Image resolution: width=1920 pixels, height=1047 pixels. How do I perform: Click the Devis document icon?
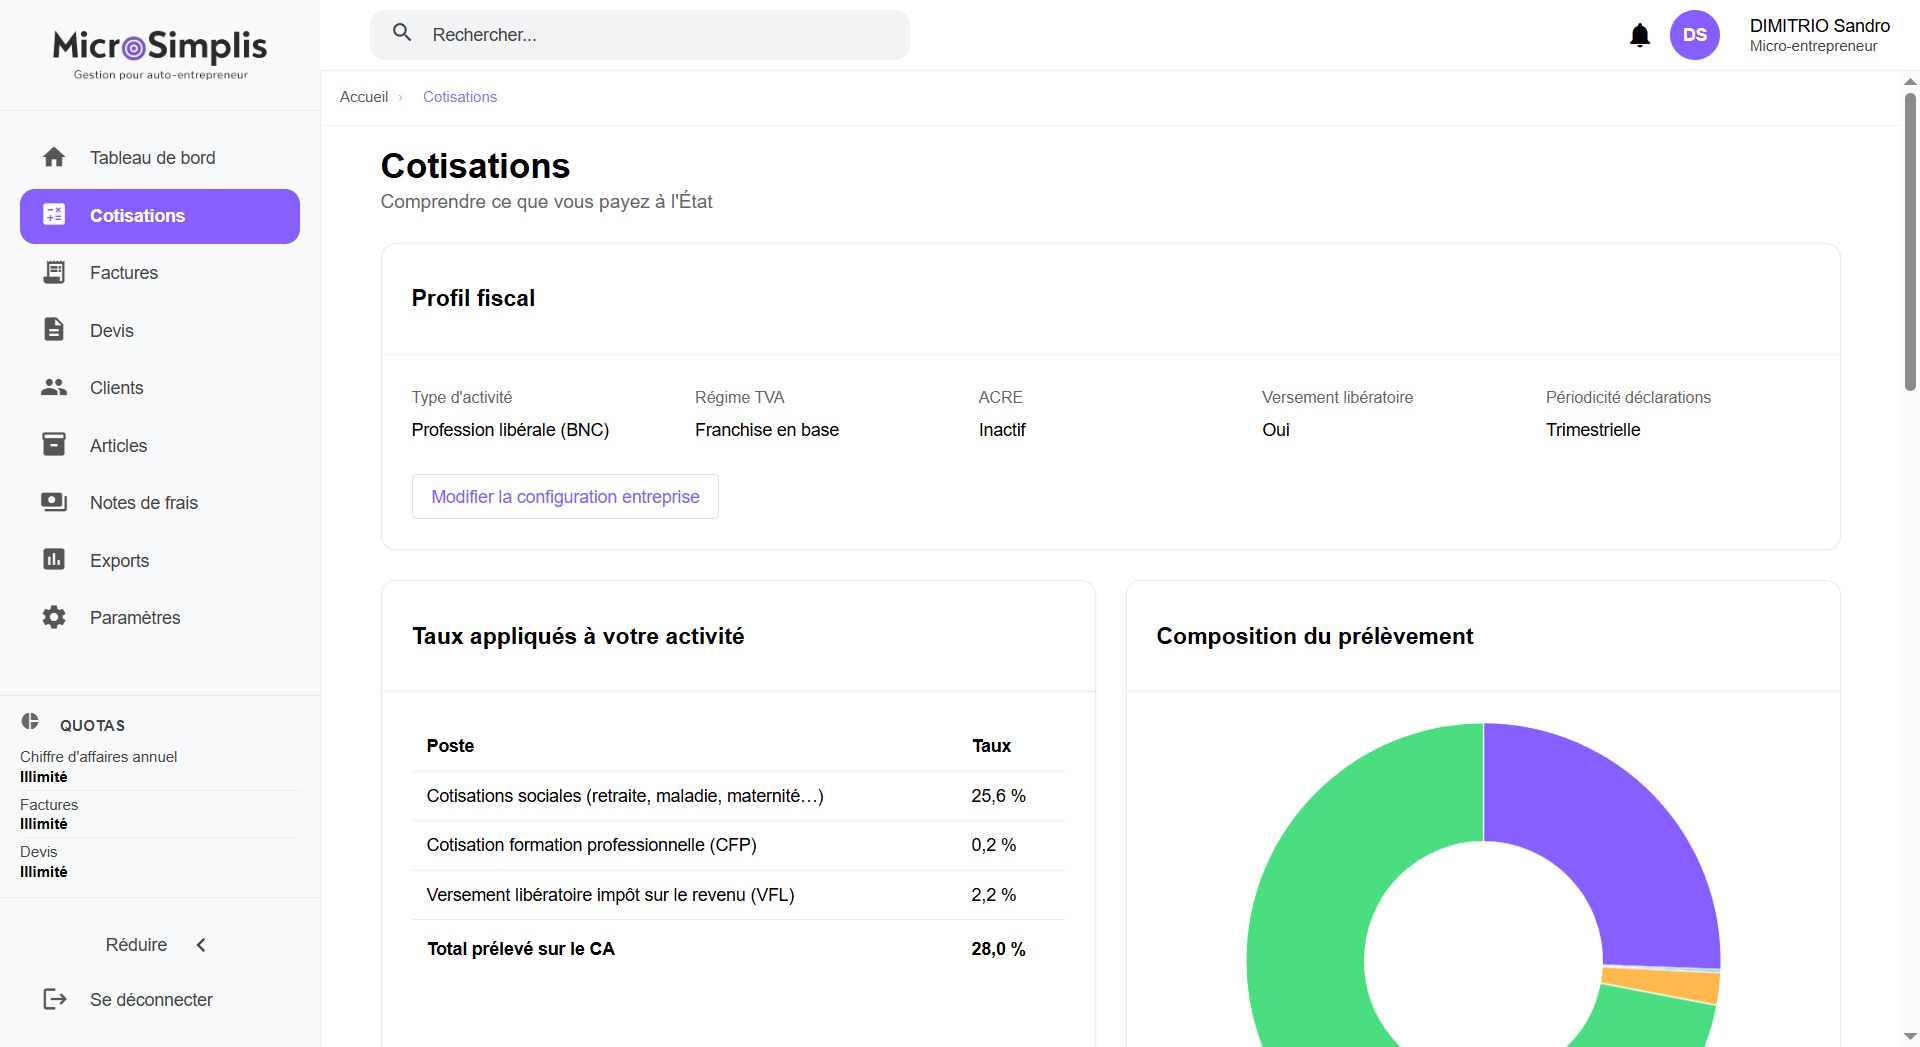[54, 329]
